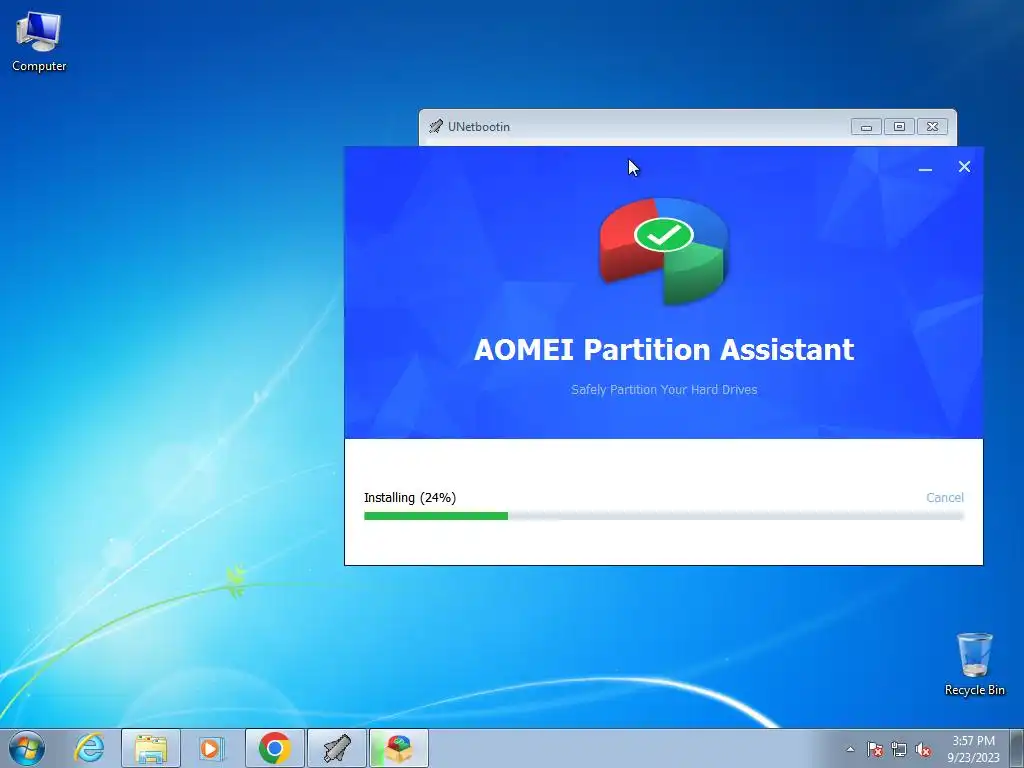Maximize the UNetbootin window
This screenshot has height=768, width=1024.
click(x=899, y=127)
